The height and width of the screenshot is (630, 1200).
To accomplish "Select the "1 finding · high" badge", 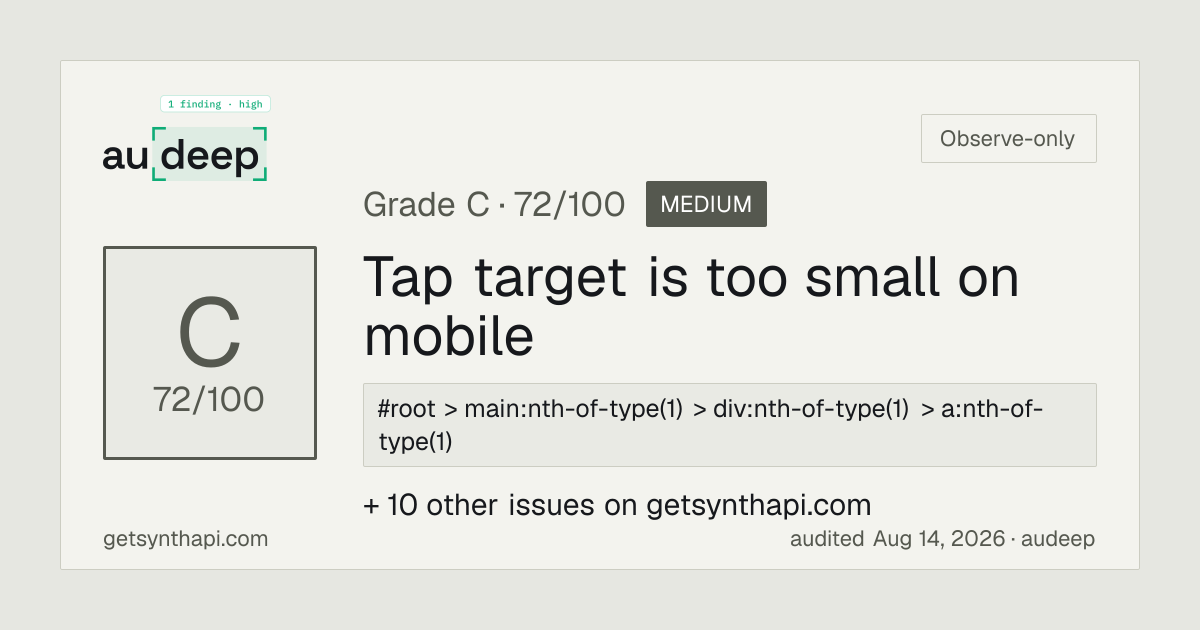I will (215, 104).
